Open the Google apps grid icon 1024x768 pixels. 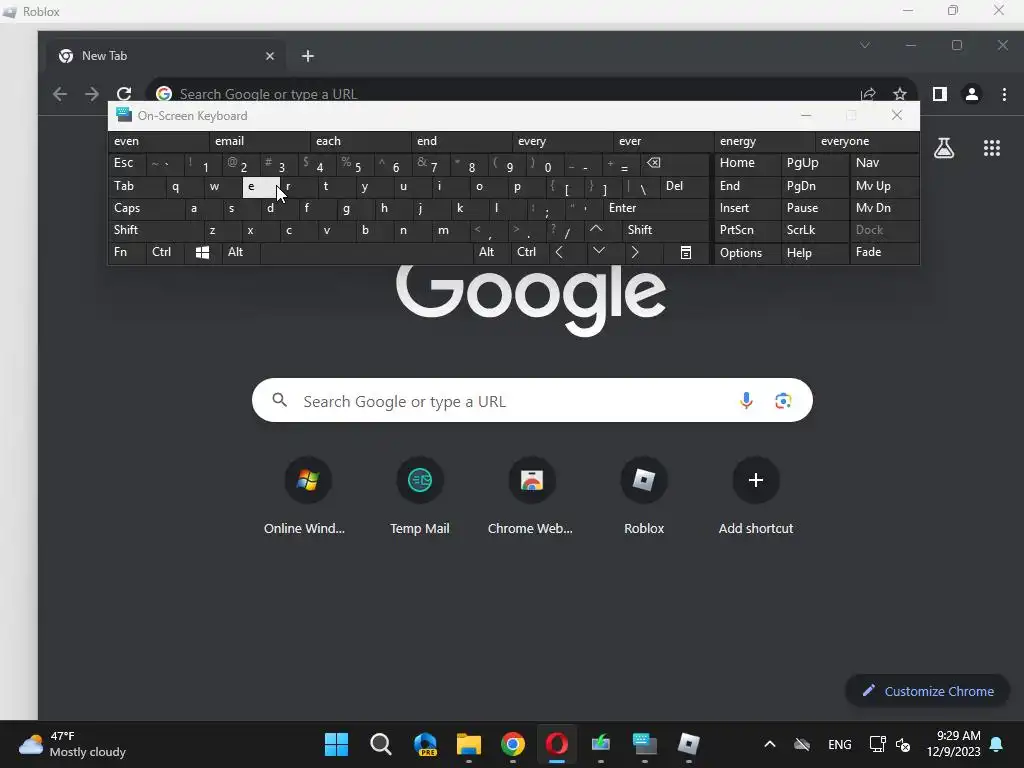[x=992, y=148]
